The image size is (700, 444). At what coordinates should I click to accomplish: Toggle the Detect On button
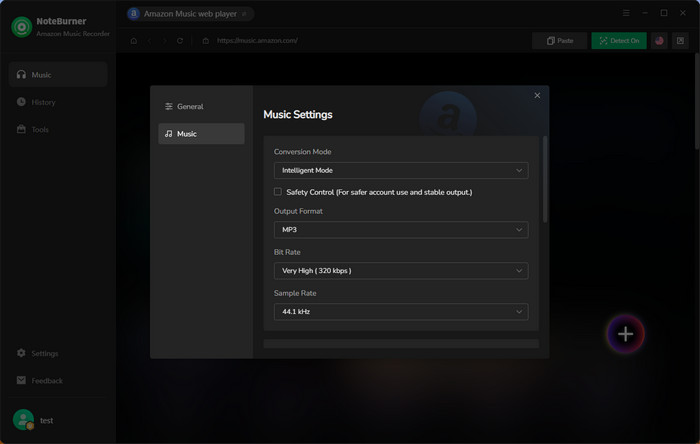point(619,41)
